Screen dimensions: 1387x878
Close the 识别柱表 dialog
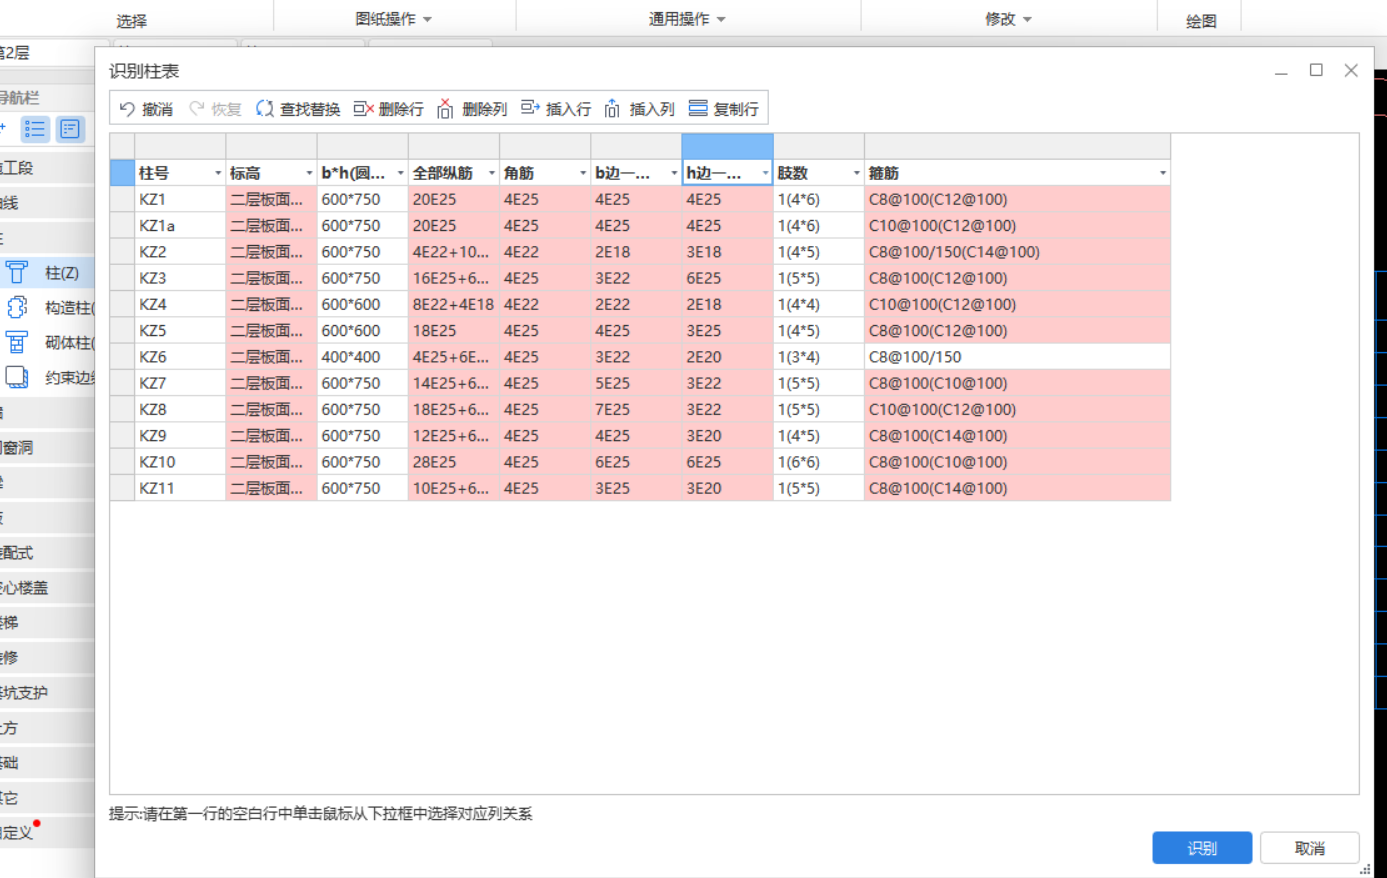pyautogui.click(x=1351, y=70)
